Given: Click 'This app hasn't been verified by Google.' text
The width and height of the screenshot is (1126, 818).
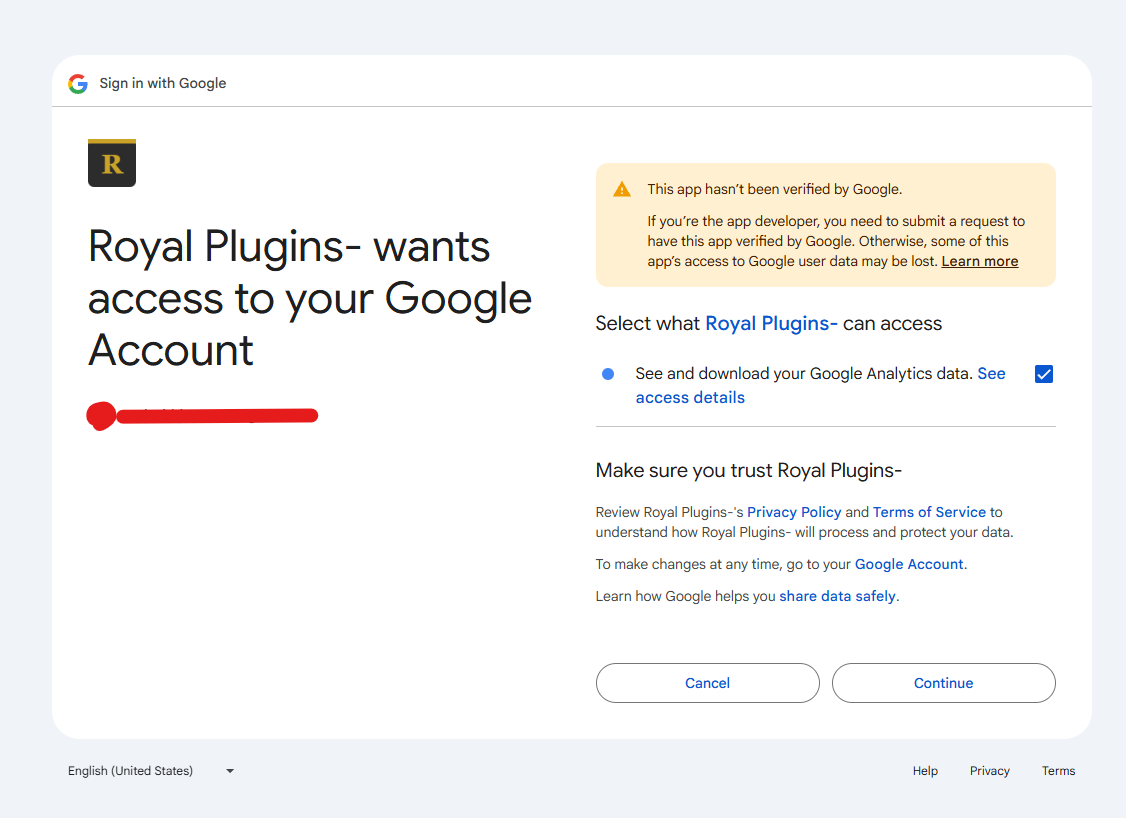Looking at the screenshot, I should click(x=774, y=190).
